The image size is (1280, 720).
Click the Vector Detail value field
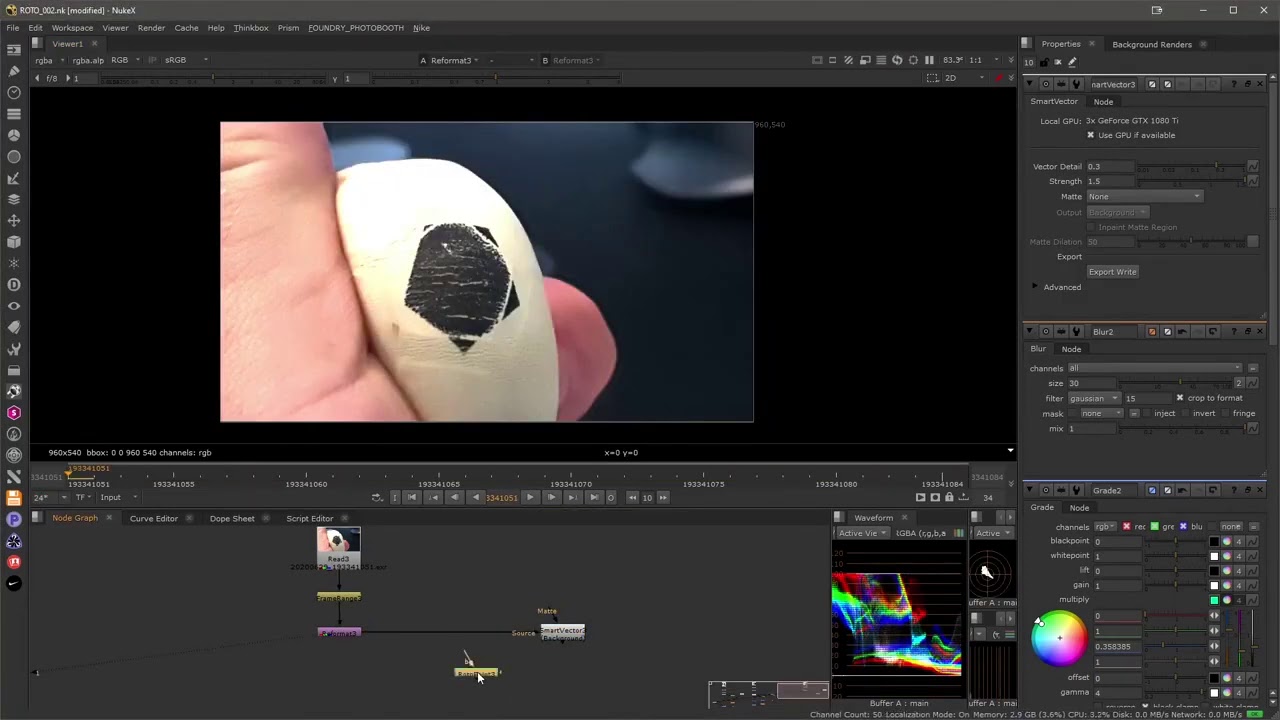point(1110,166)
